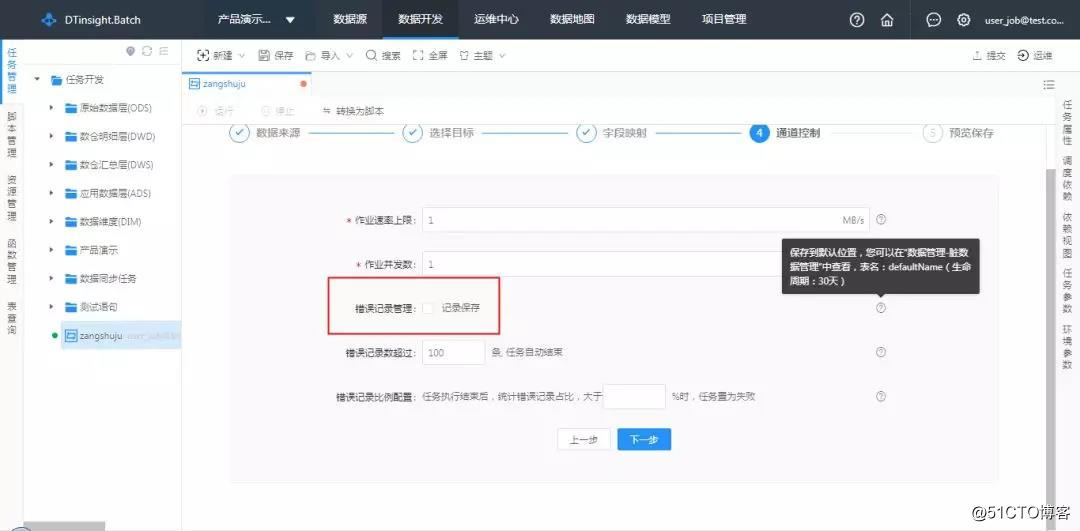Click 运维 in the right toolbar

tap(1035, 56)
